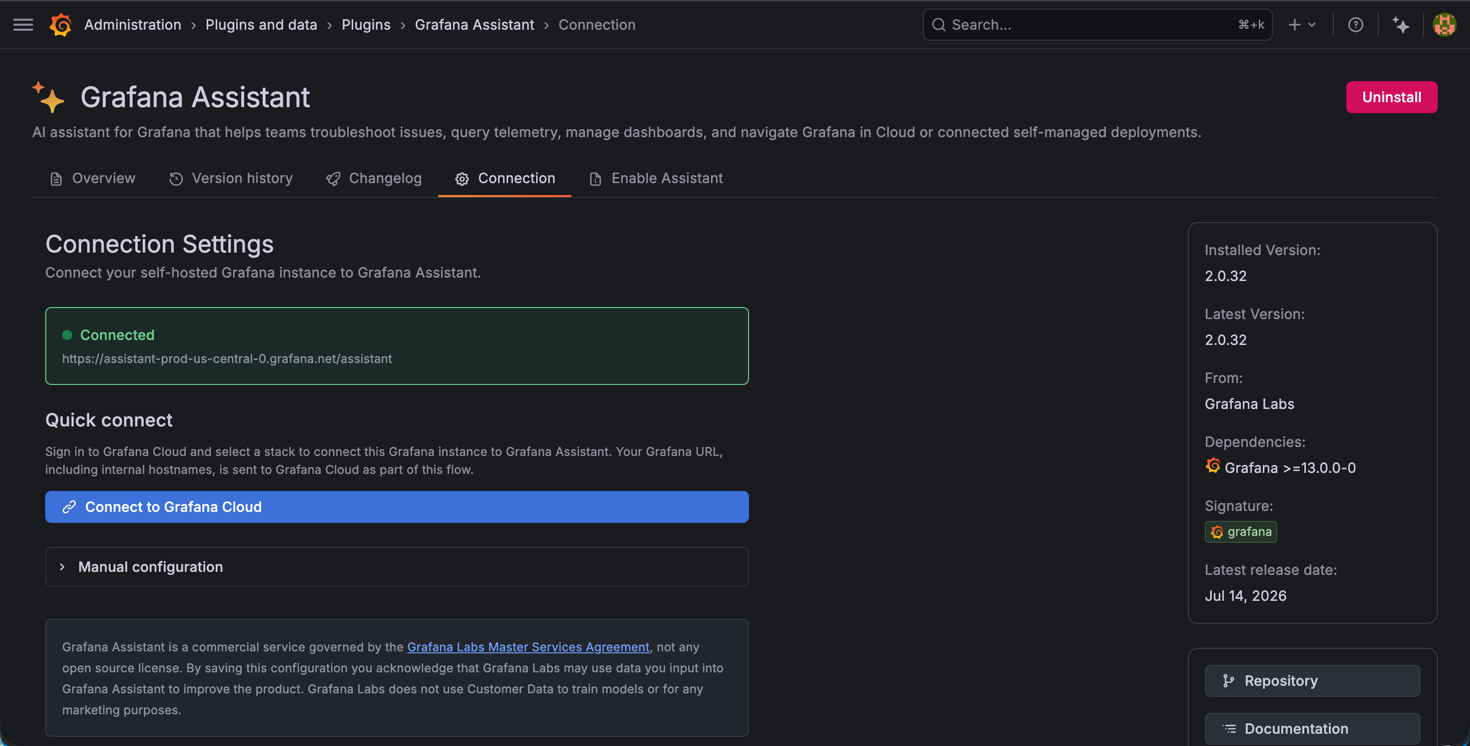1470x746 pixels.
Task: Click the Documentation list icon
Action: [1229, 729]
